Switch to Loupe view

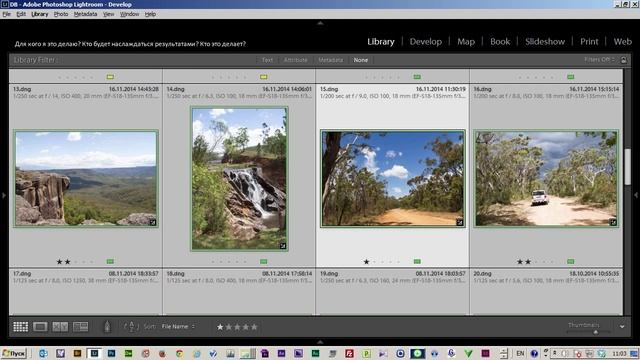tap(40, 327)
